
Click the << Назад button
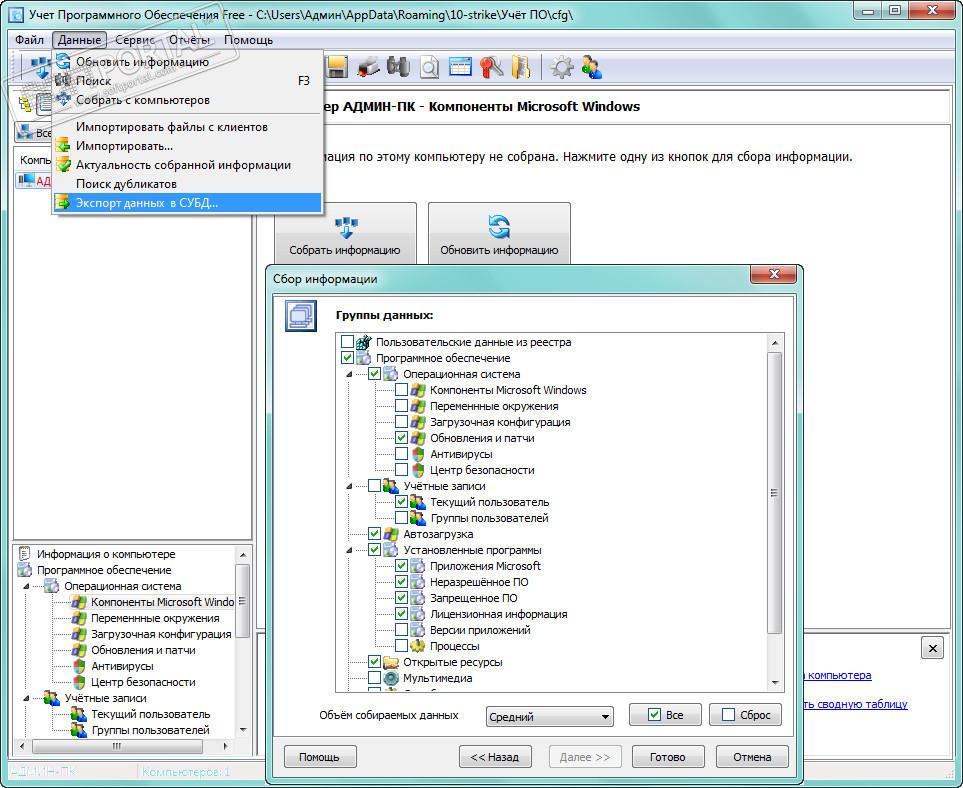pos(494,757)
